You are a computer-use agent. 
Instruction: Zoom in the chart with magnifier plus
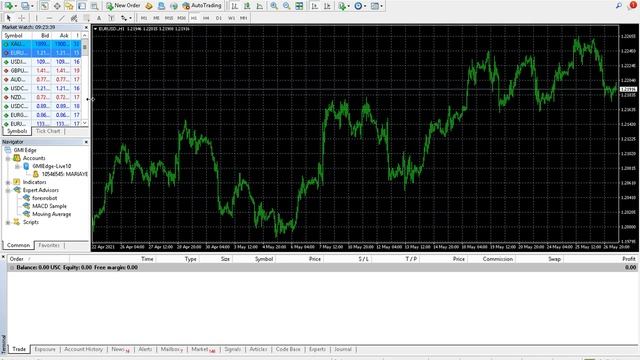[274, 6]
